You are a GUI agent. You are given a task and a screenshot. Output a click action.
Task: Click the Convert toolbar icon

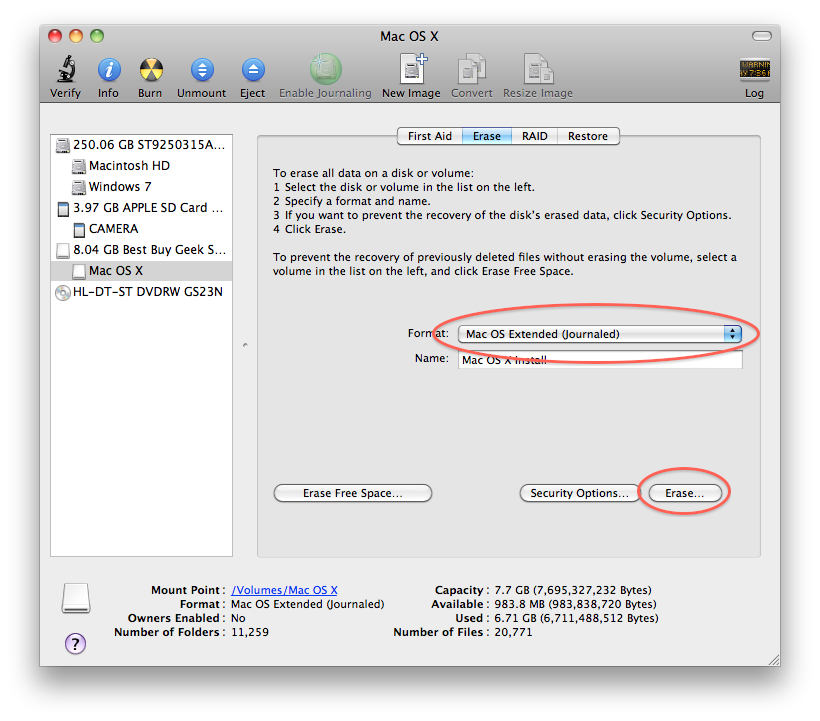471,68
